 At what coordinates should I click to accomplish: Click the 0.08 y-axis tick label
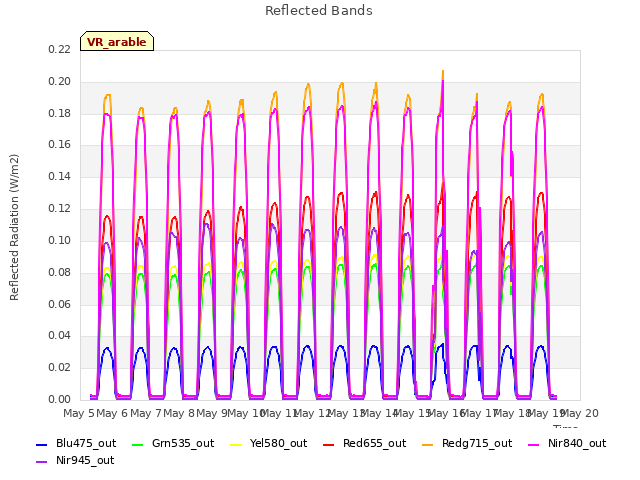[x=60, y=272]
